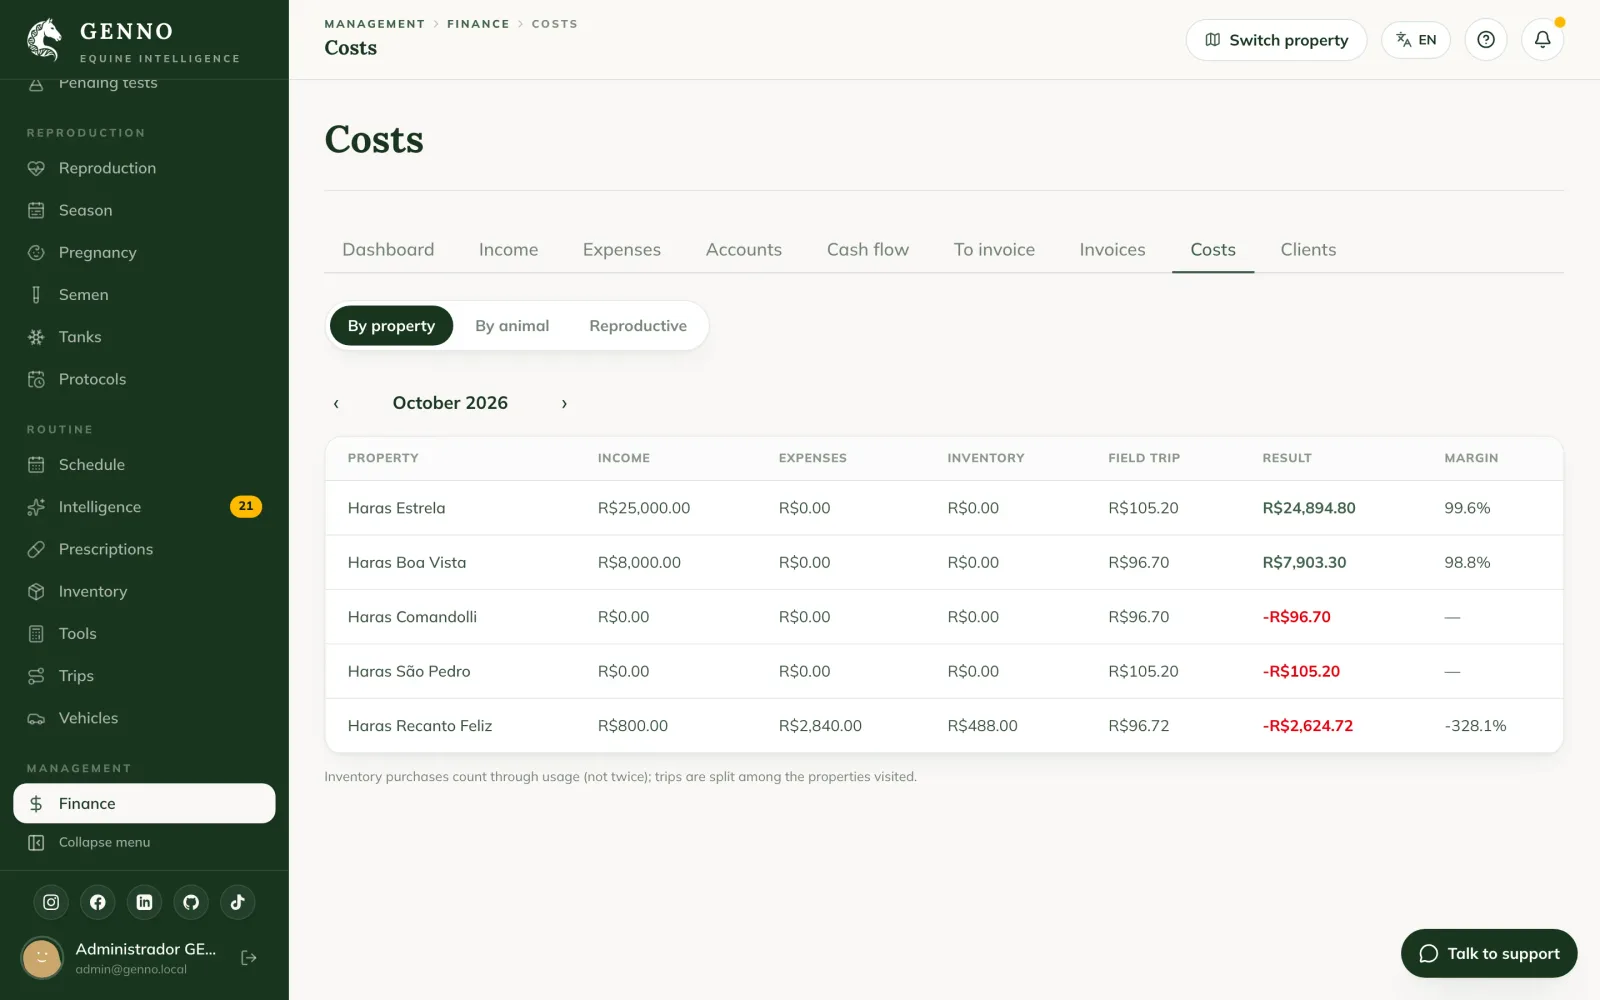Click the October 2026 month label
The image size is (1600, 1000).
[450, 403]
